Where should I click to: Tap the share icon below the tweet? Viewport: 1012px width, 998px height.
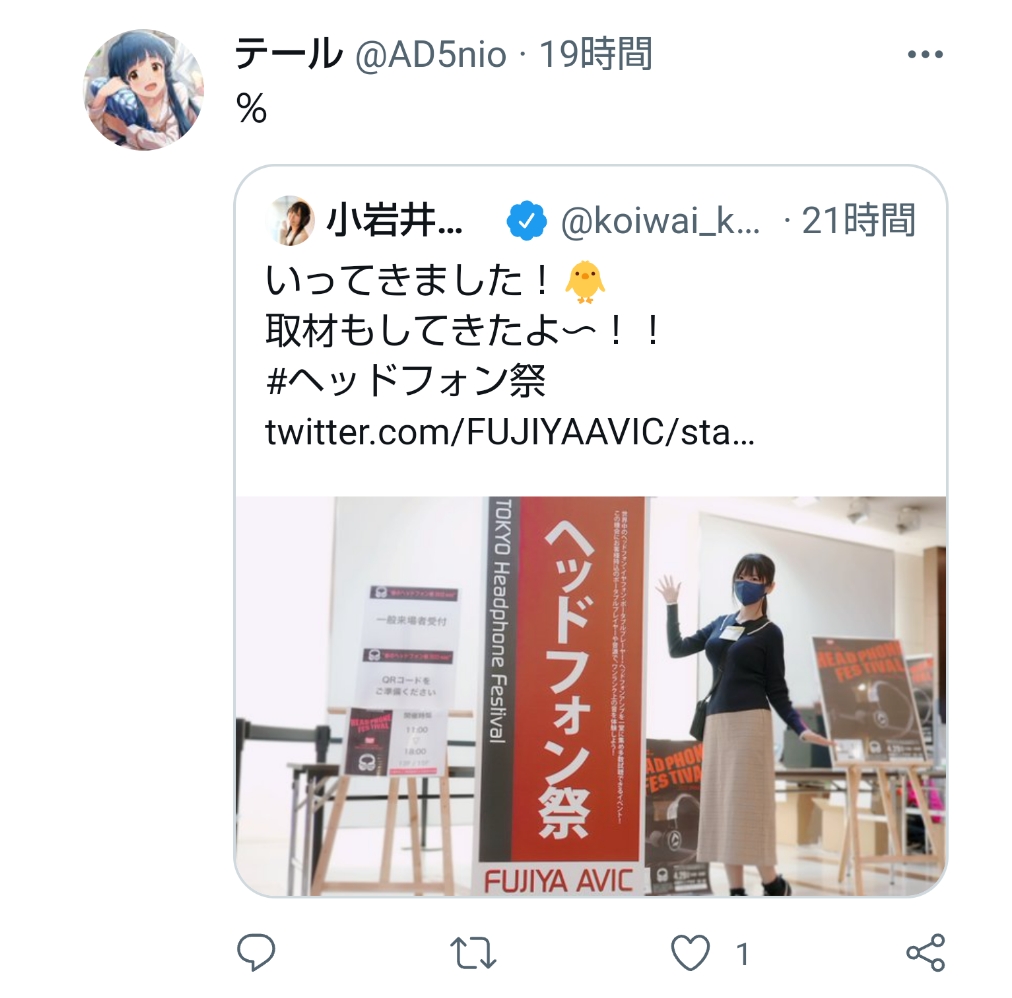tap(926, 953)
